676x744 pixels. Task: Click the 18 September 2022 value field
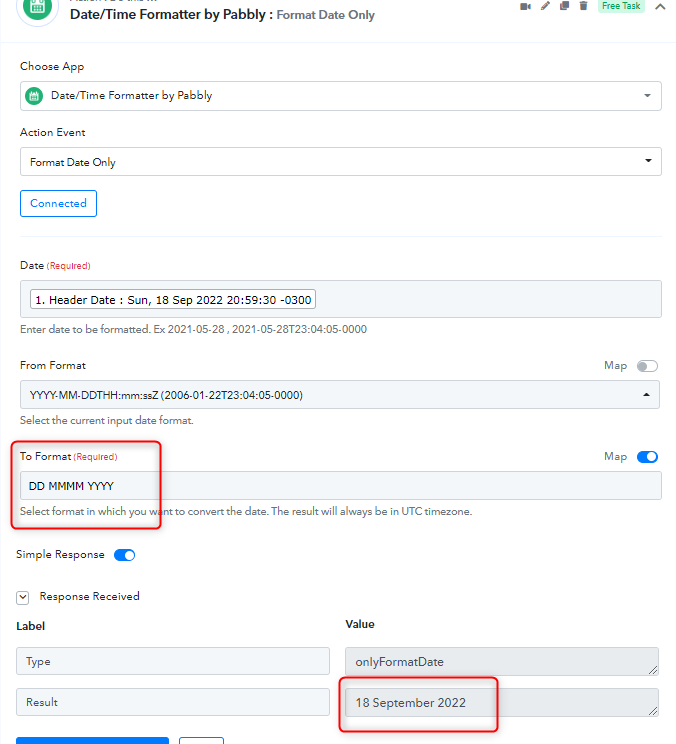502,703
